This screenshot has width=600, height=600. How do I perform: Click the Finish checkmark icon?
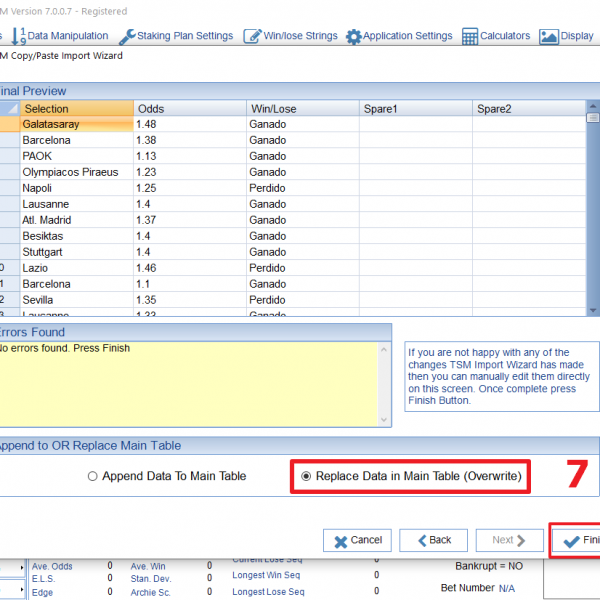point(571,541)
